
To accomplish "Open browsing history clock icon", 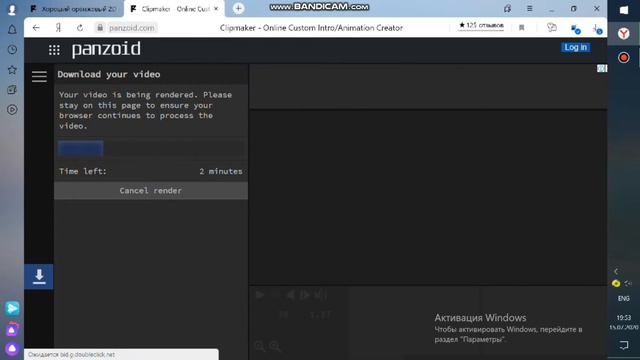I will (12, 50).
